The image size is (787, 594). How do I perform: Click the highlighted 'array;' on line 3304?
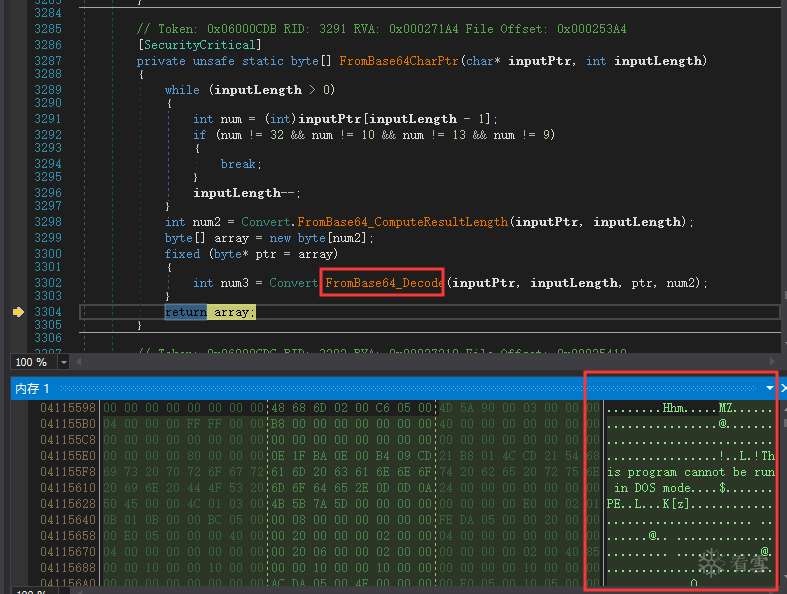click(234, 312)
